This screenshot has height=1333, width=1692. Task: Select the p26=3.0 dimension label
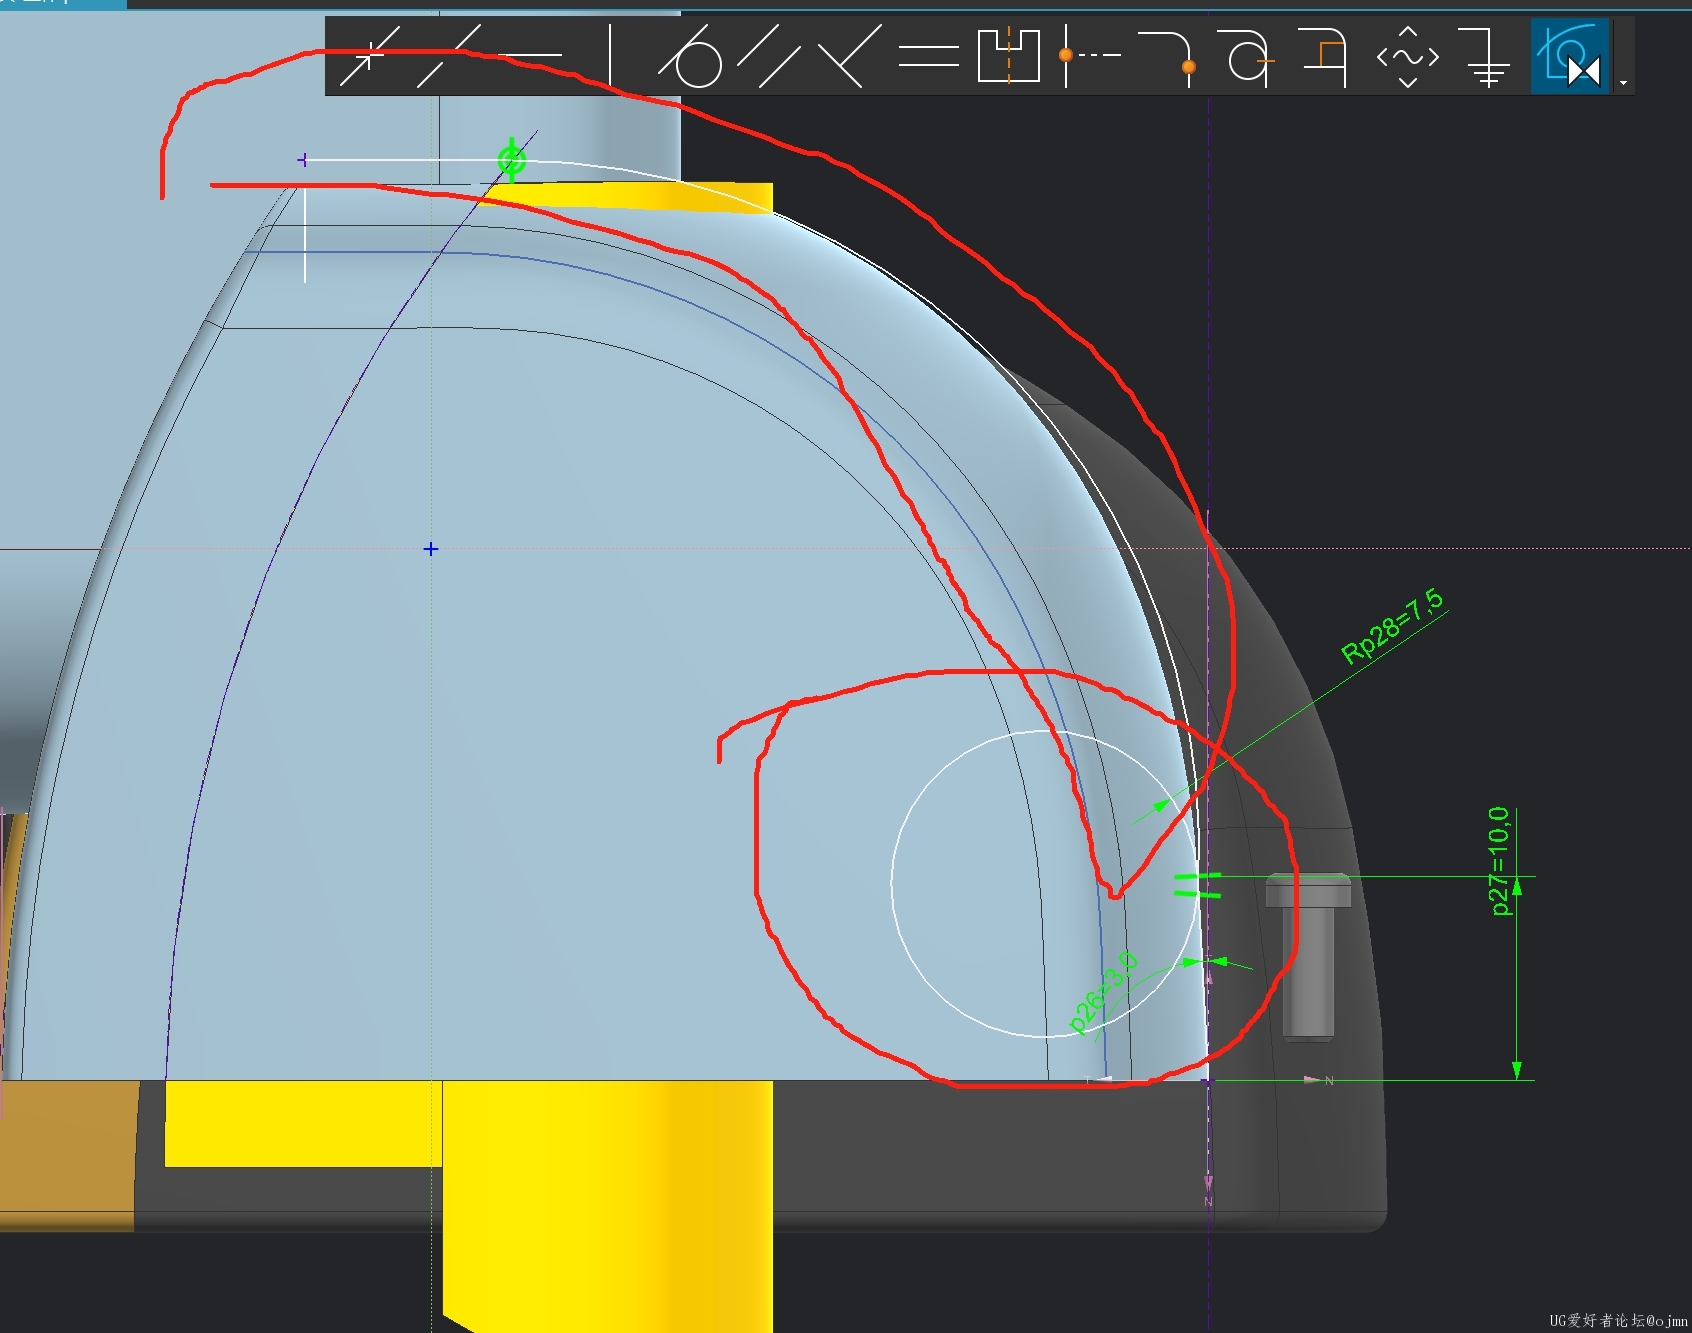[x=1103, y=991]
